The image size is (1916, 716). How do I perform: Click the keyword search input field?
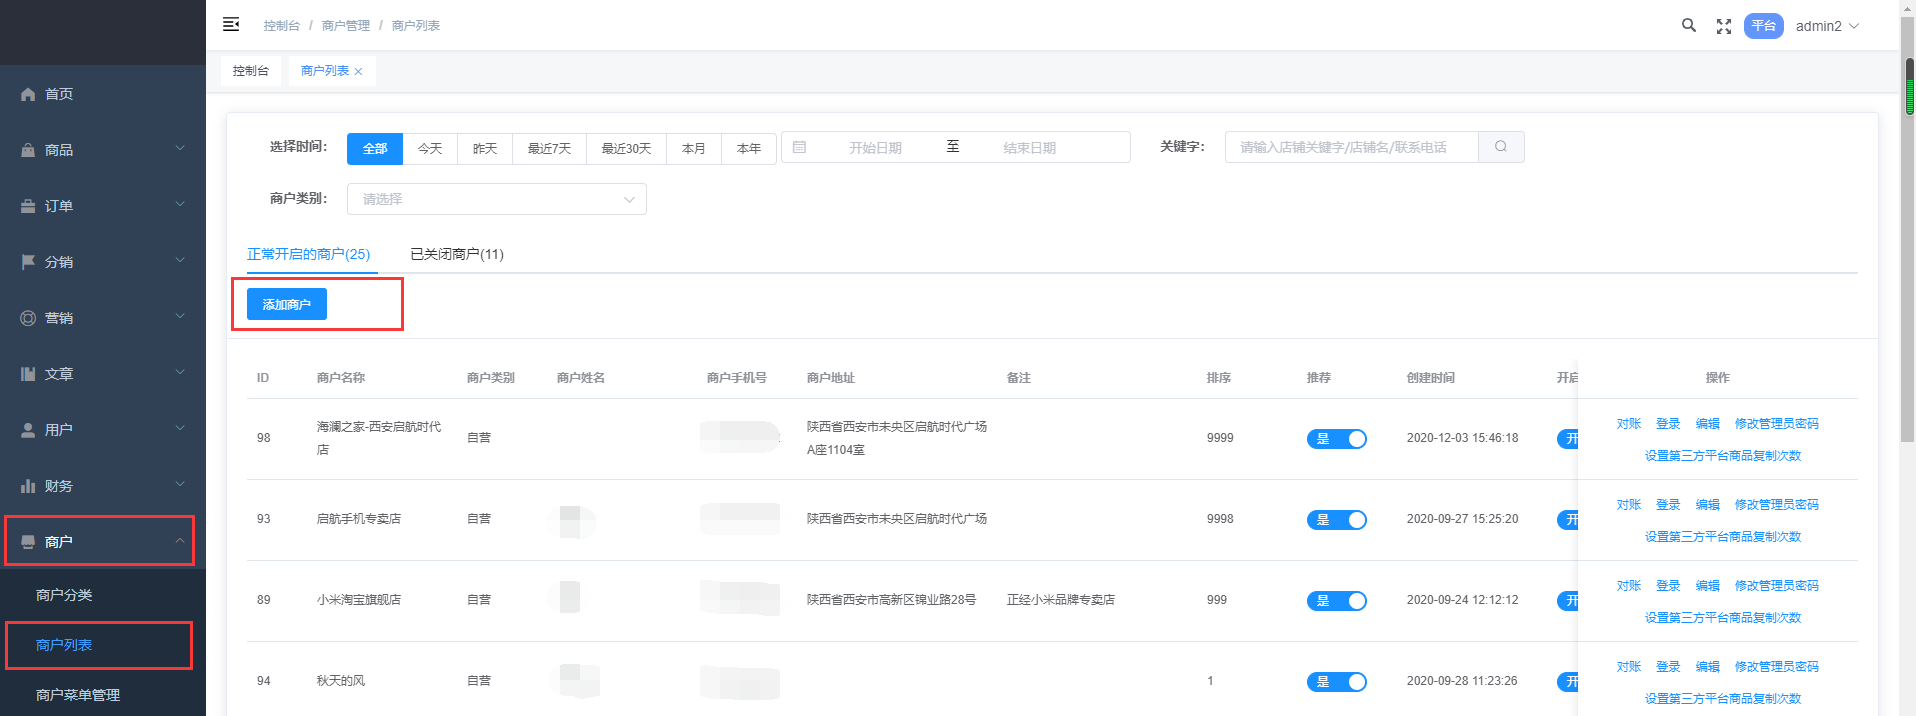click(x=1350, y=147)
